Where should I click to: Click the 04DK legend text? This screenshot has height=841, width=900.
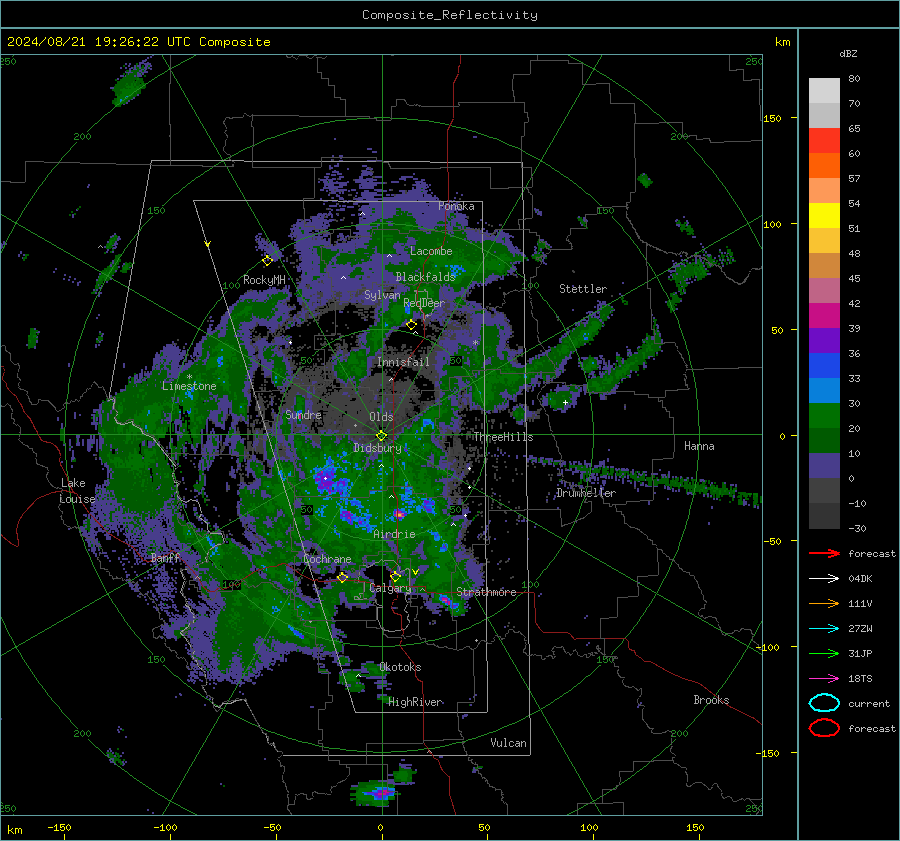point(860,579)
